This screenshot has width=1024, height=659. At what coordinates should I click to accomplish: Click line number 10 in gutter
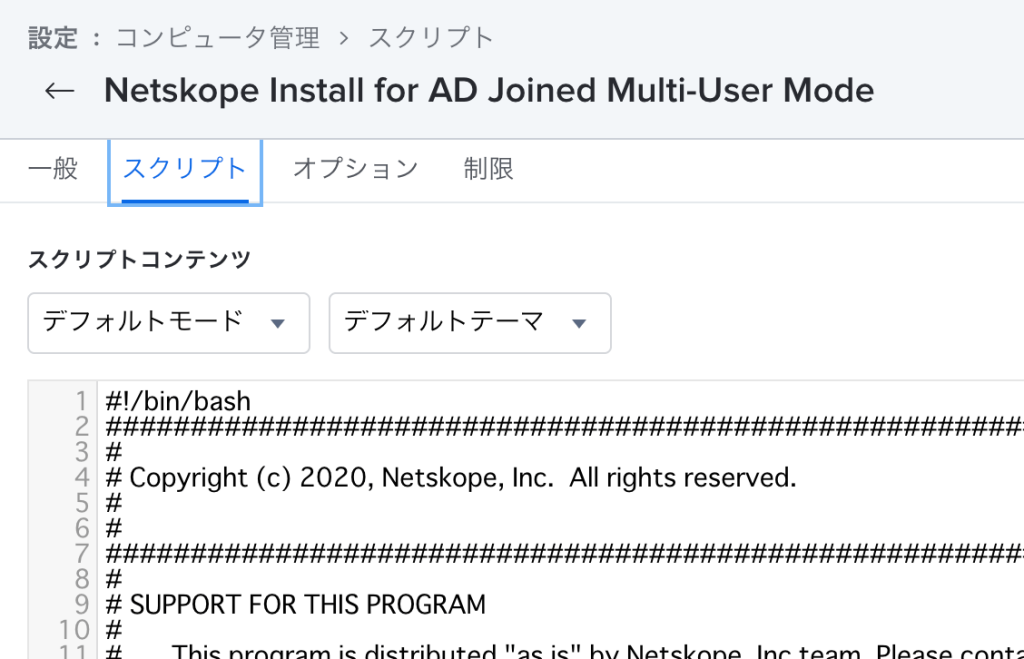pos(74,630)
